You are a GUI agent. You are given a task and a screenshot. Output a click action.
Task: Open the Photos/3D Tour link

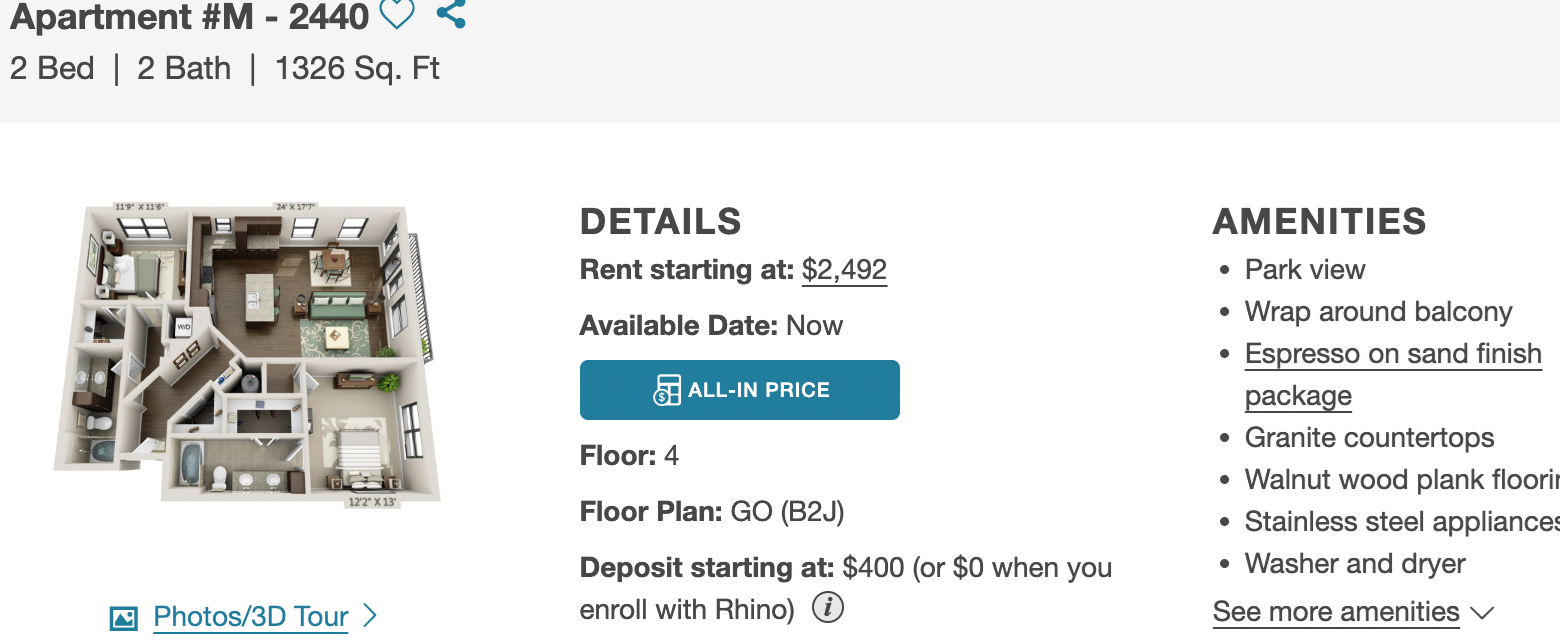(251, 616)
